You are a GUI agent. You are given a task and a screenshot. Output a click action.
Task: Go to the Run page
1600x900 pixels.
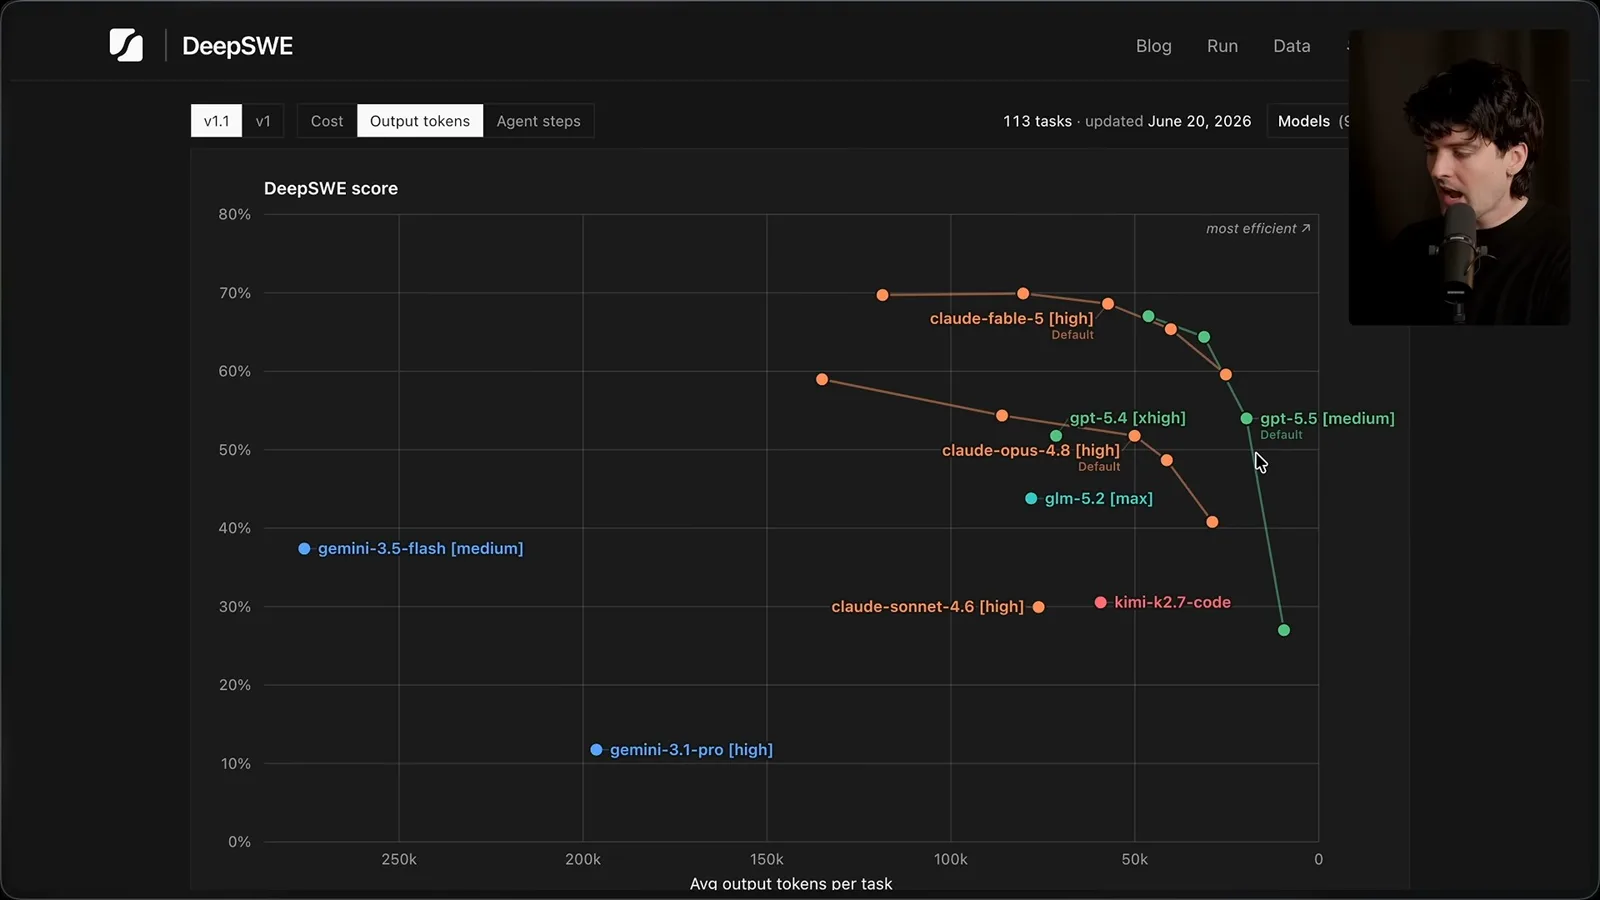[1222, 46]
